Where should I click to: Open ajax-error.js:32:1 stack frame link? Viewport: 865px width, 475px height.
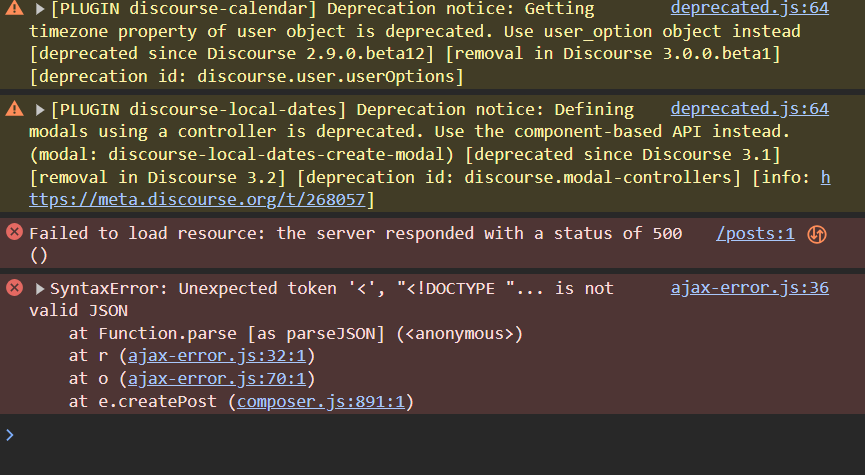[x=217, y=356]
